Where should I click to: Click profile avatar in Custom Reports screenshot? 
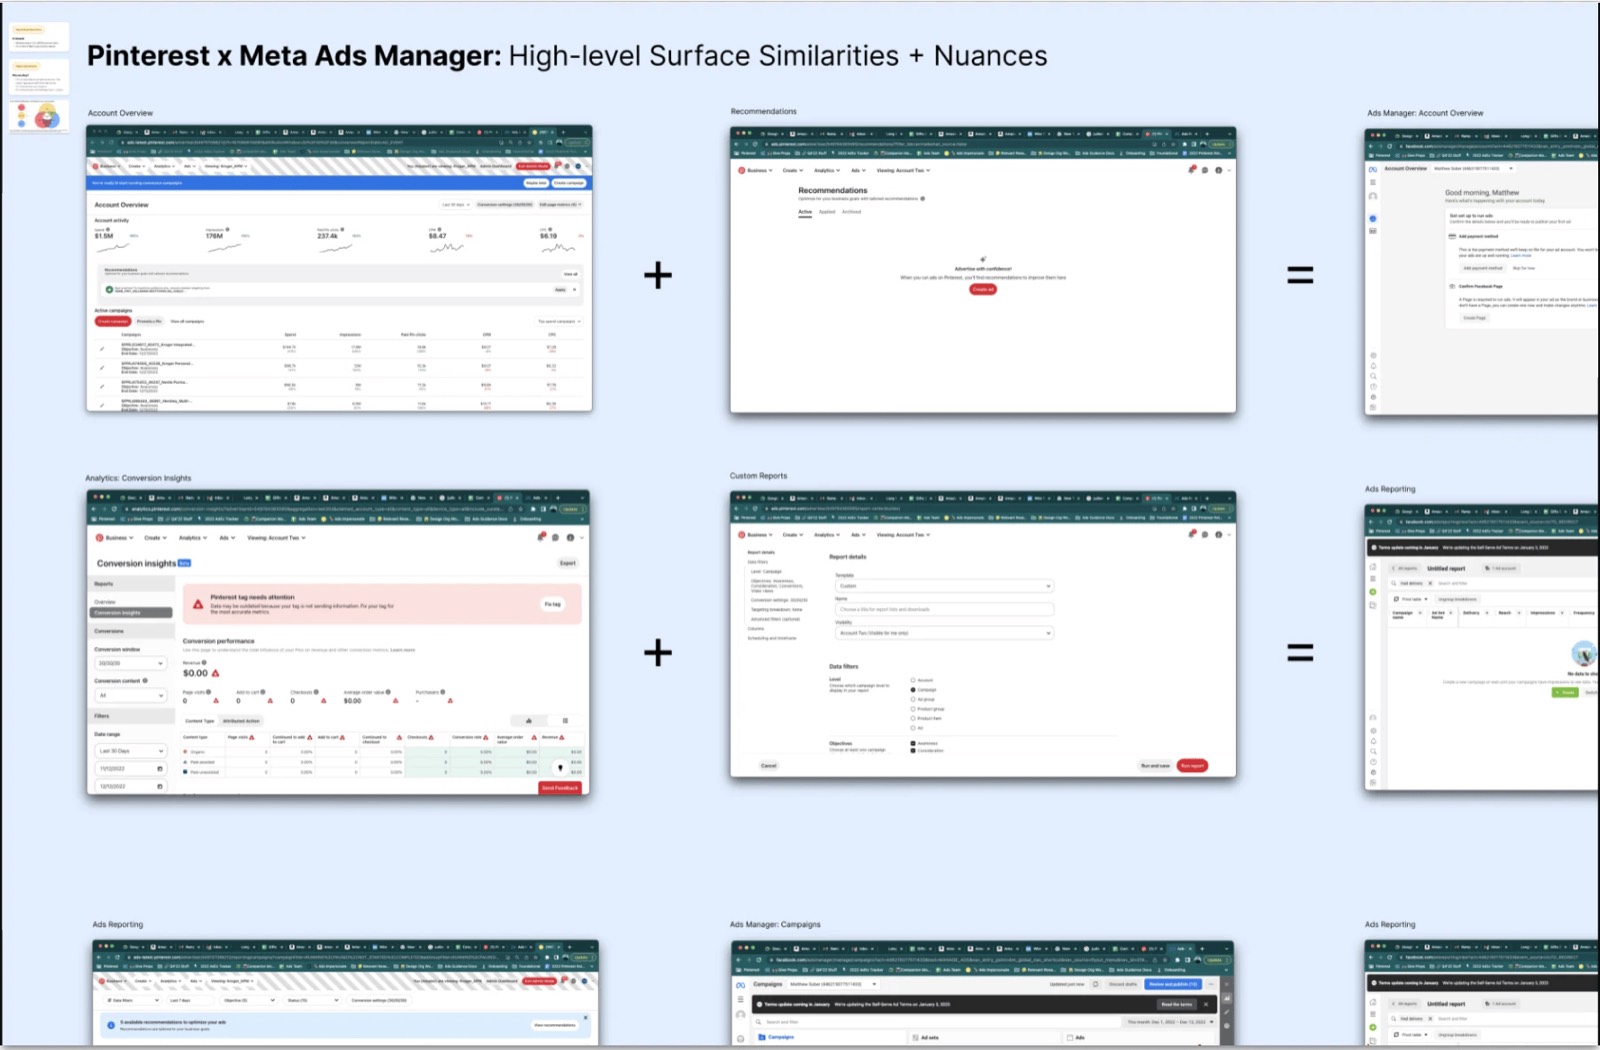tap(1218, 534)
